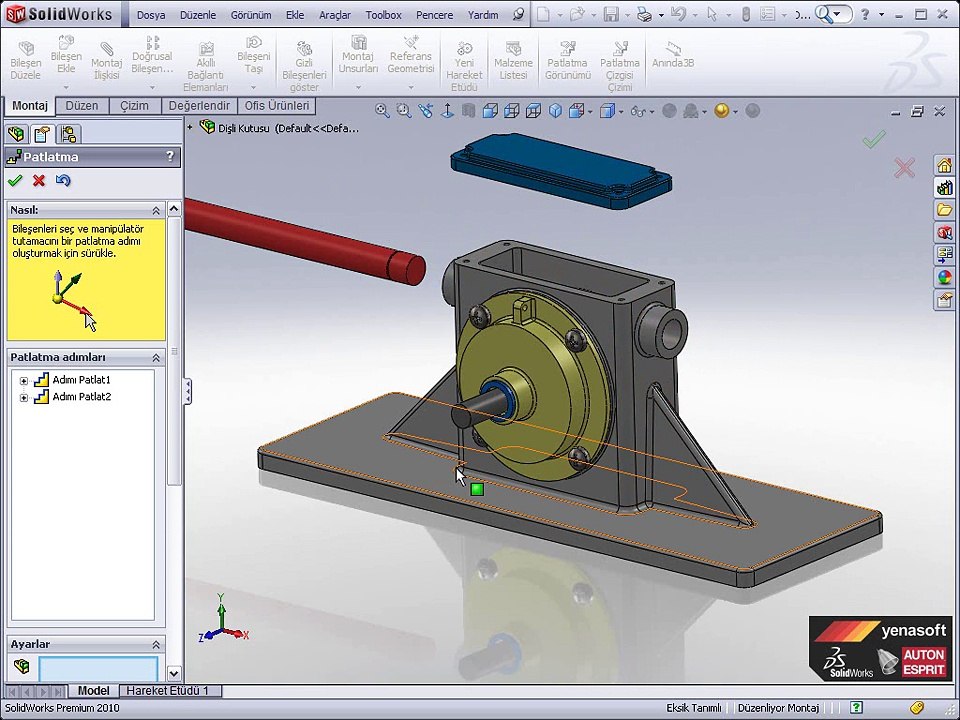The image size is (960, 720).
Task: Select the Wireframe display style
Action: [x=534, y=111]
